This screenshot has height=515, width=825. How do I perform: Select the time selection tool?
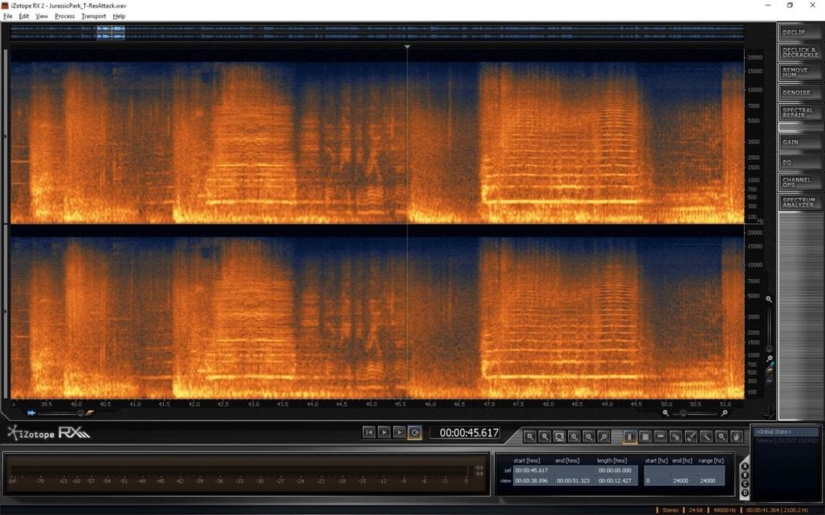click(x=630, y=437)
